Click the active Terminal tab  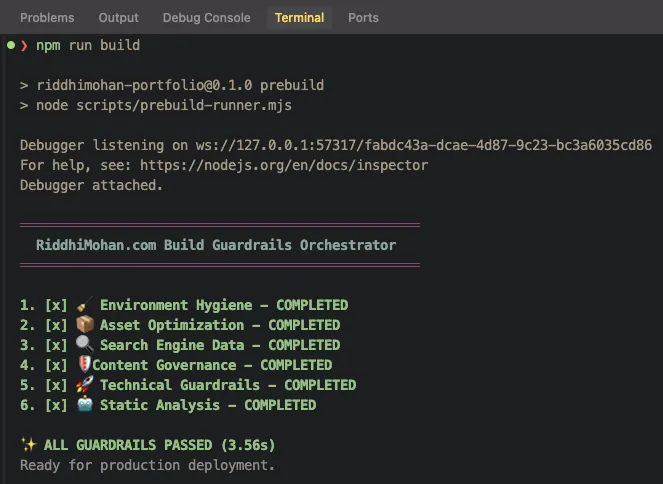click(299, 18)
